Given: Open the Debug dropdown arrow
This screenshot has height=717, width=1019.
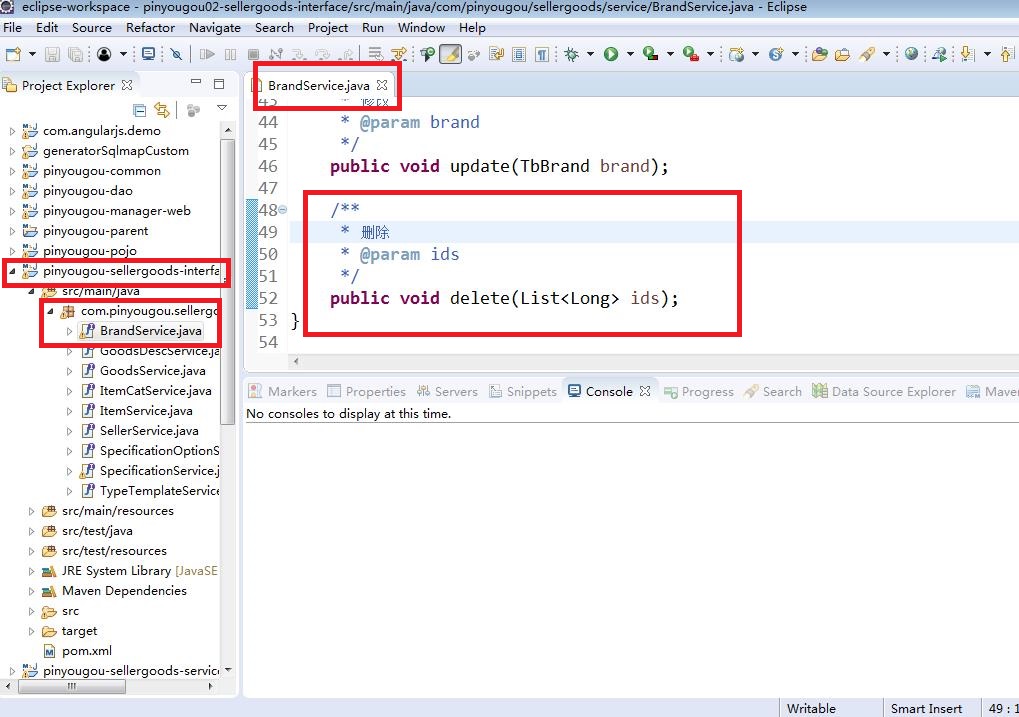Looking at the screenshot, I should tap(590, 55).
